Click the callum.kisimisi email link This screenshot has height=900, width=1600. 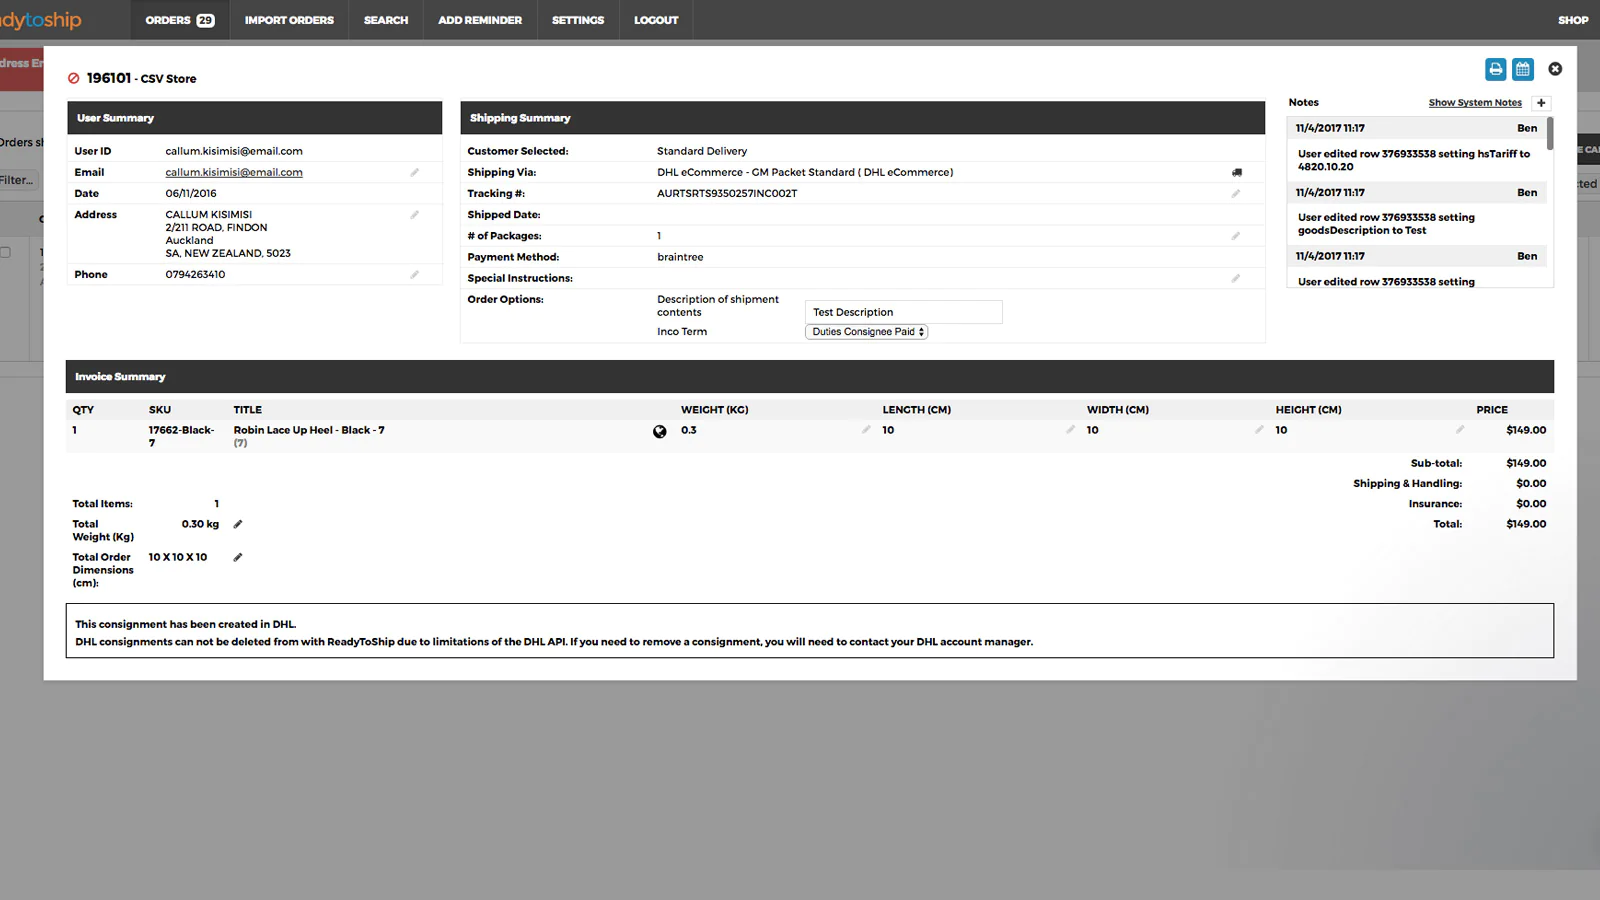234,173
